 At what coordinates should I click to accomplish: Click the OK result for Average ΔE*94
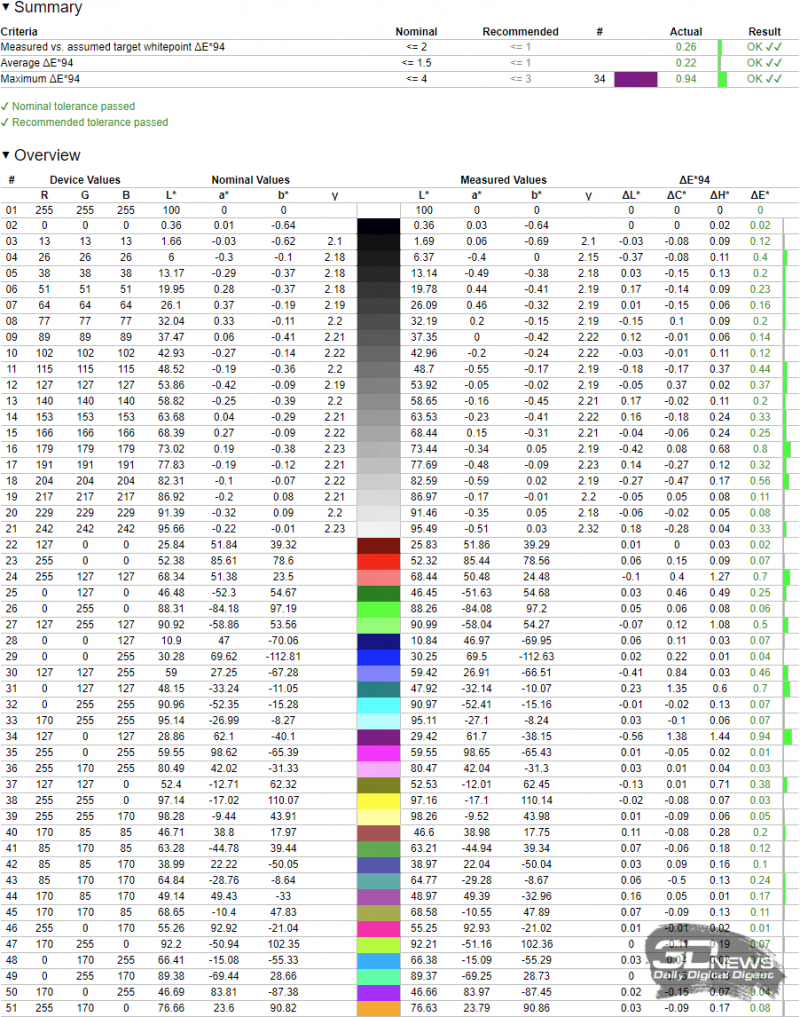pyautogui.click(x=764, y=63)
